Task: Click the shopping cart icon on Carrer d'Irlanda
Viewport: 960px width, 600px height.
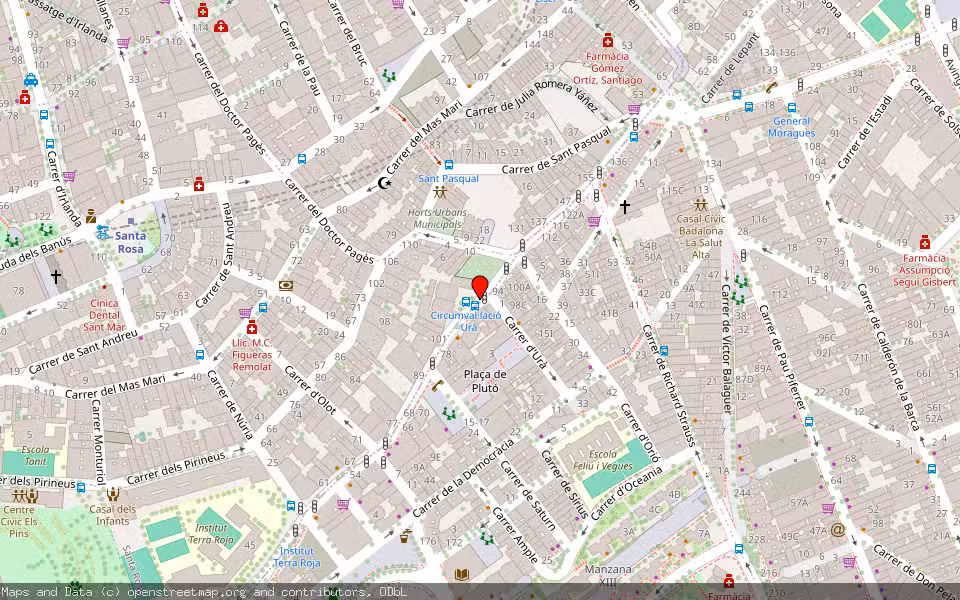Action: click(69, 176)
